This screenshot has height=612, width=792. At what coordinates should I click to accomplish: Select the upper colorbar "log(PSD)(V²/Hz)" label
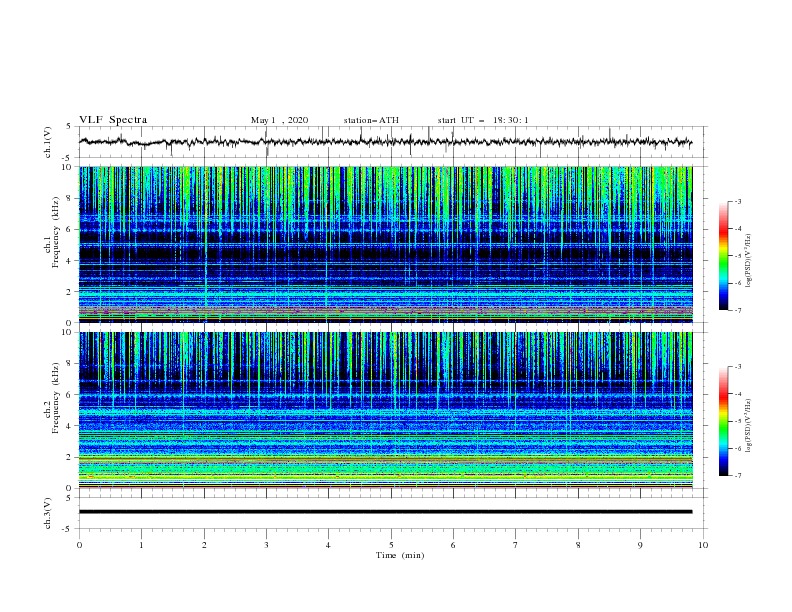click(749, 260)
